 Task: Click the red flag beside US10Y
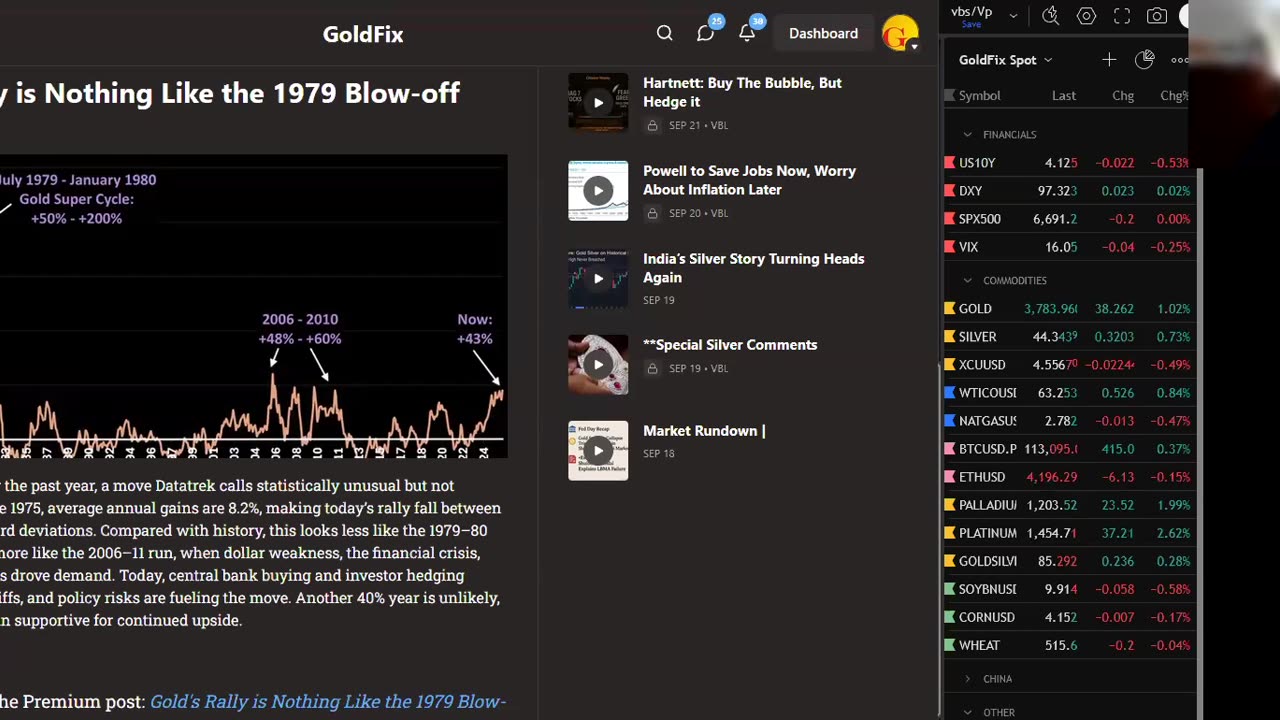coord(949,162)
